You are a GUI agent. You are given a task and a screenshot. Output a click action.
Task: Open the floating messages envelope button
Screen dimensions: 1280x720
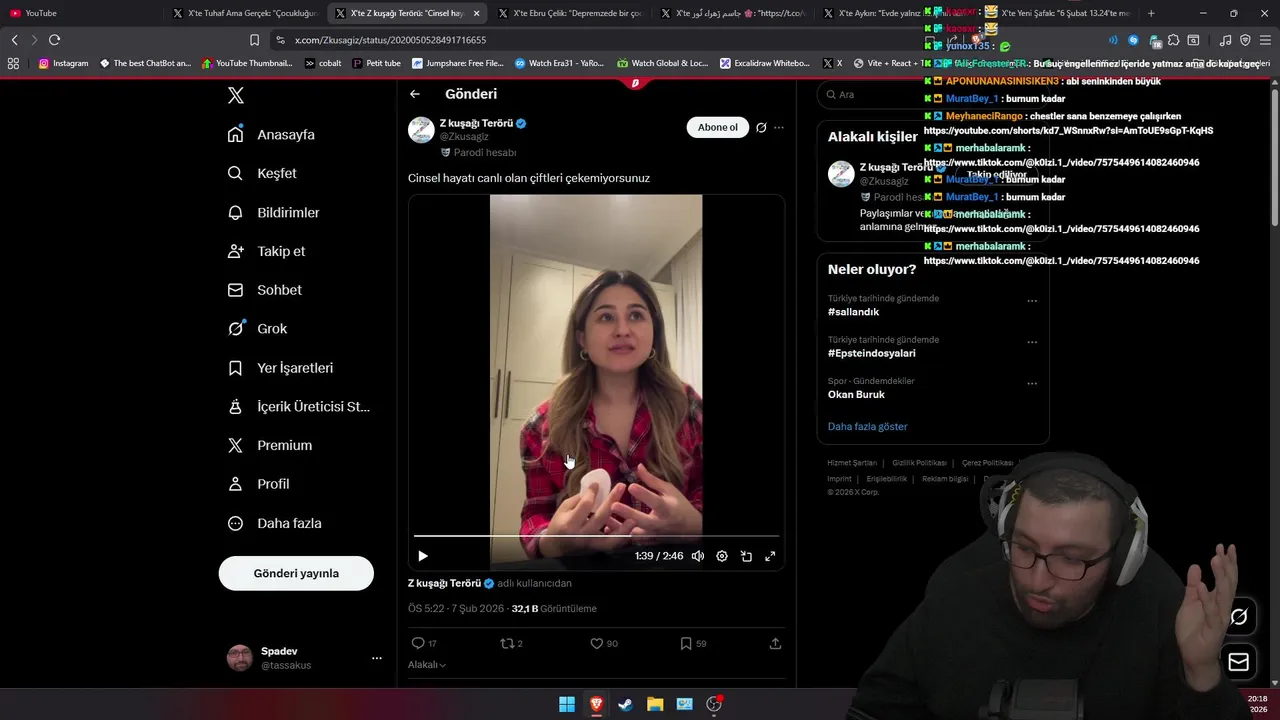tap(1238, 662)
